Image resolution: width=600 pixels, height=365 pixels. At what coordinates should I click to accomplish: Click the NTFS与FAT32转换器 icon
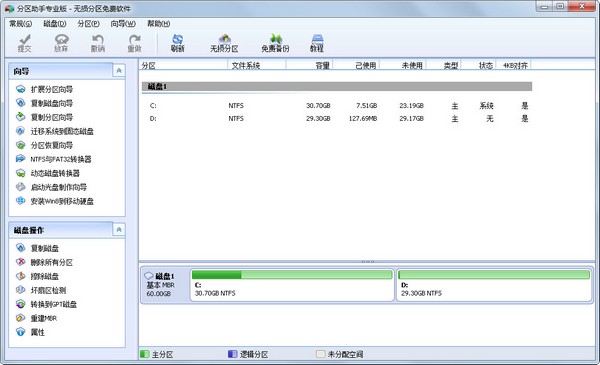coord(21,159)
